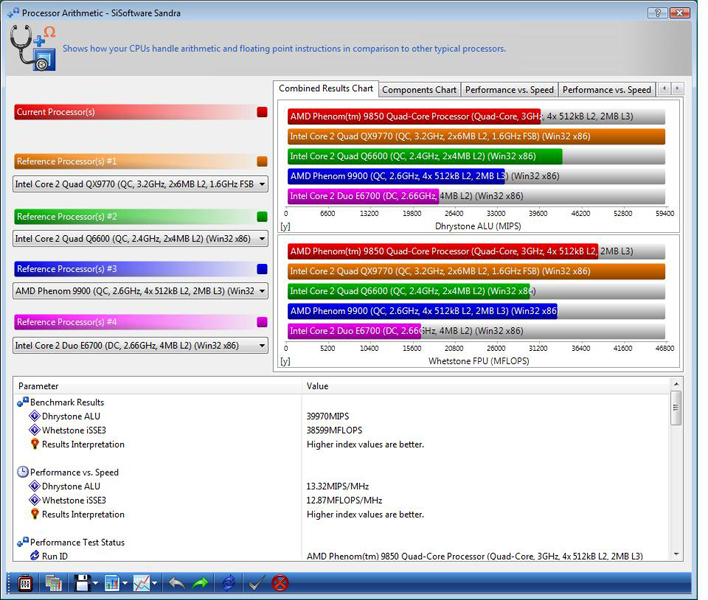The width and height of the screenshot is (708, 600).
Task: Click the checkmark OK icon
Action: point(256,583)
